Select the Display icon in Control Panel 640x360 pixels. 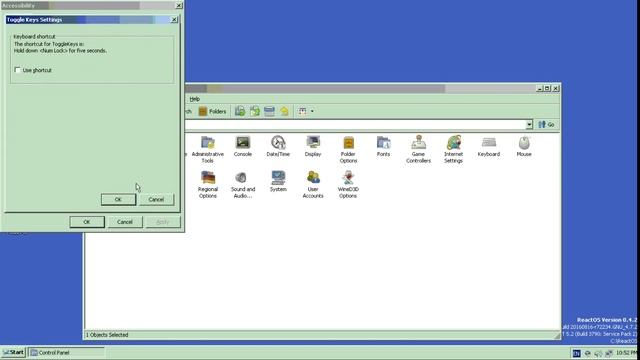313,146
